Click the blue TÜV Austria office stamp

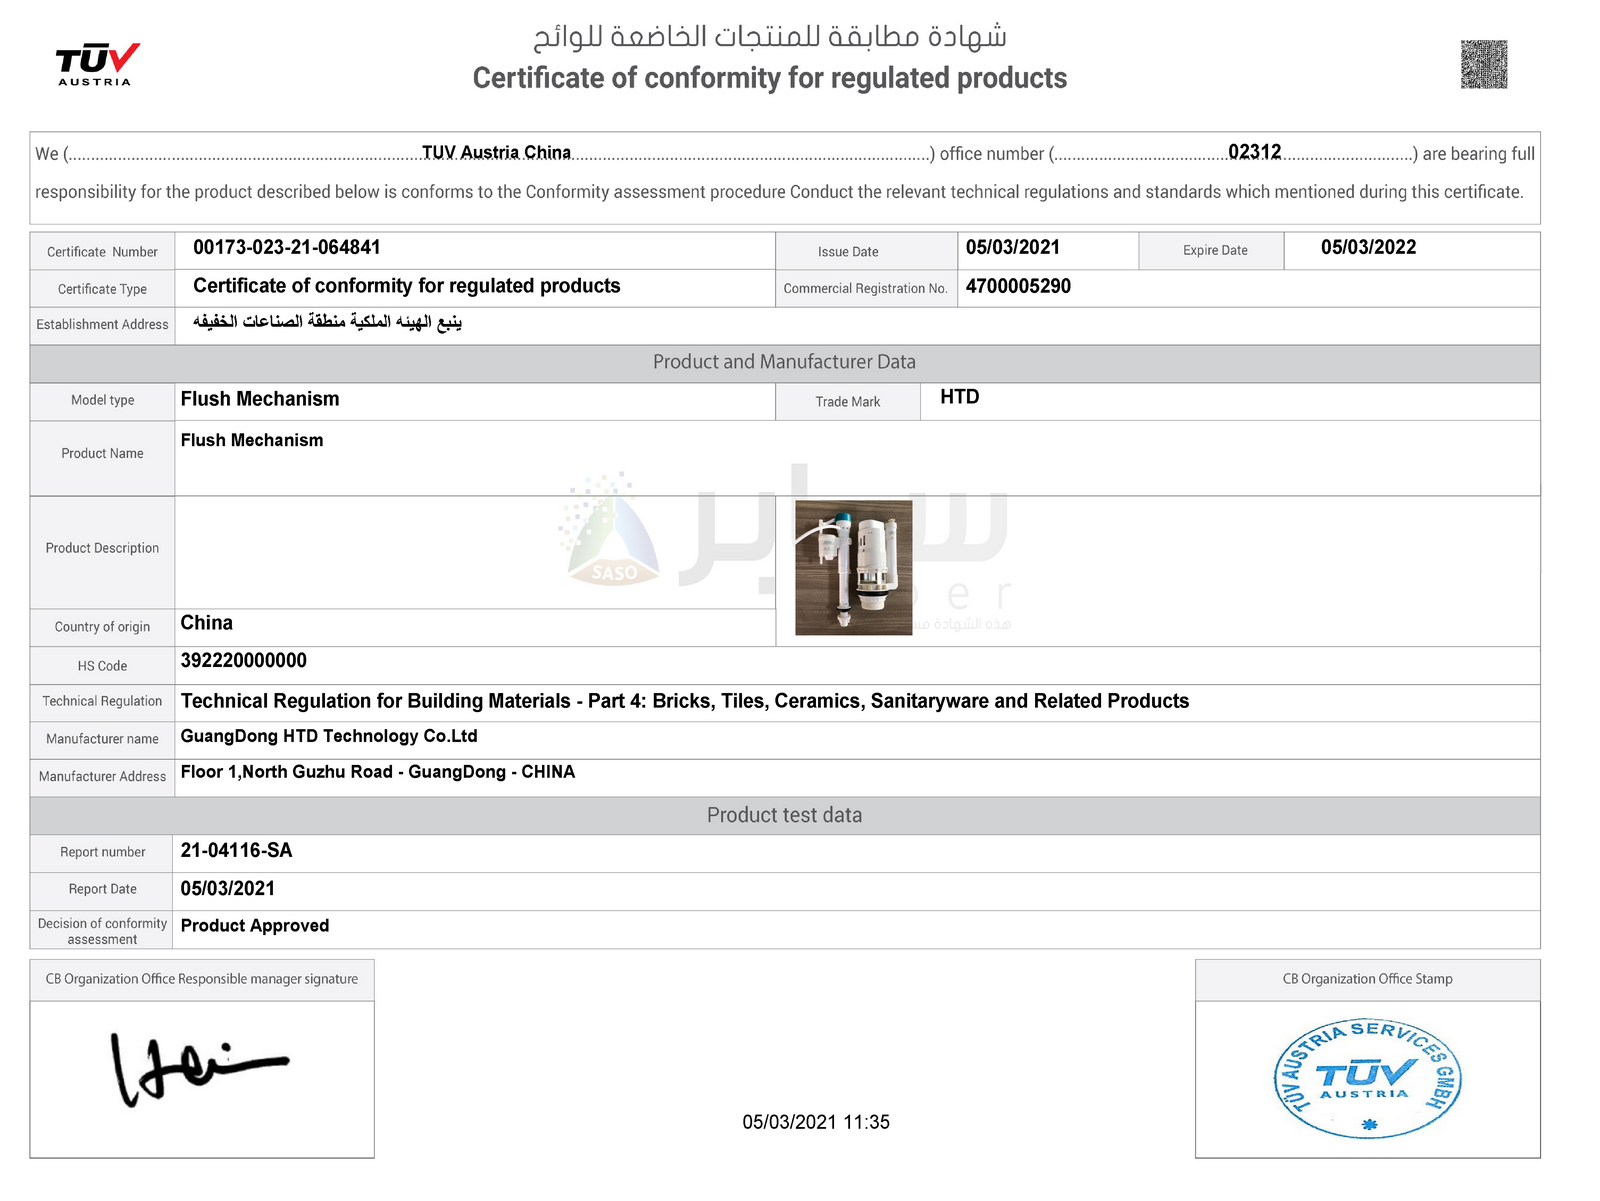[1367, 1080]
